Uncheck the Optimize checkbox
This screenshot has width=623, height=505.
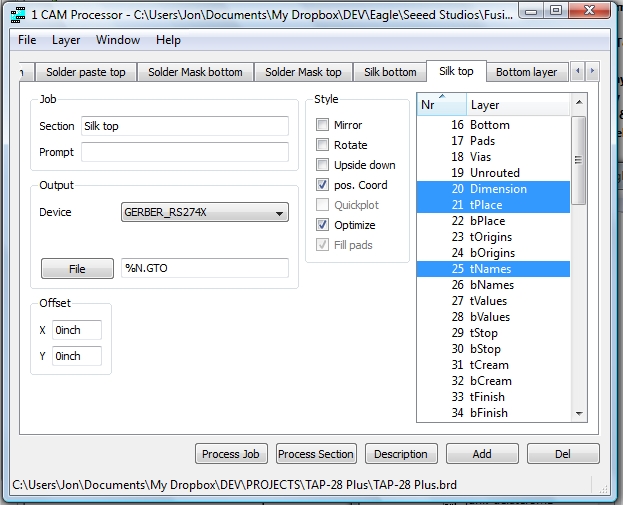[x=322, y=225]
